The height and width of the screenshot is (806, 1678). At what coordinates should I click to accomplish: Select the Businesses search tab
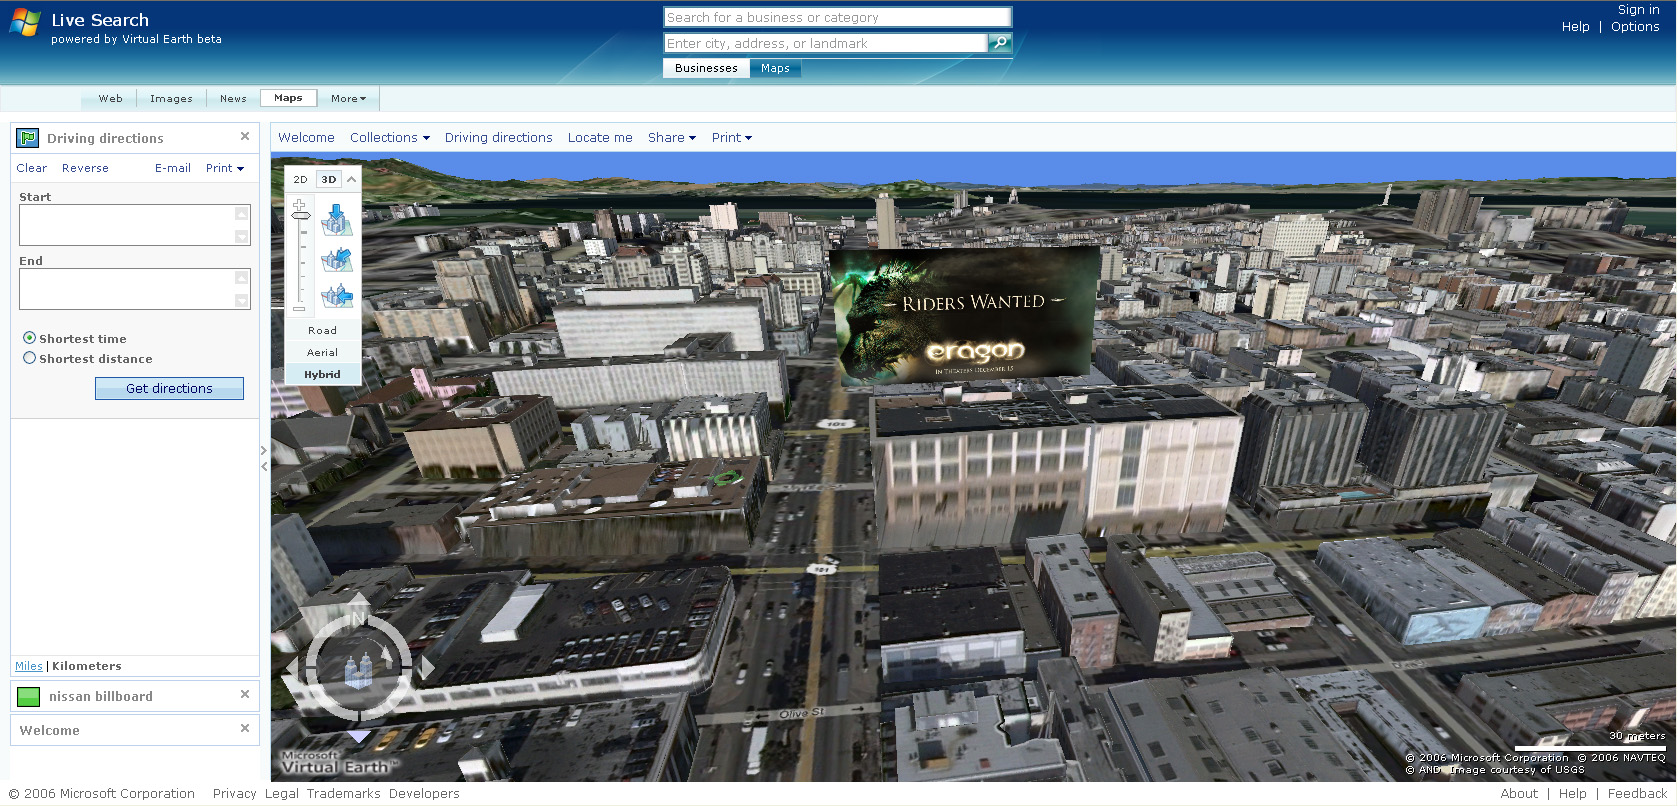[x=706, y=68]
